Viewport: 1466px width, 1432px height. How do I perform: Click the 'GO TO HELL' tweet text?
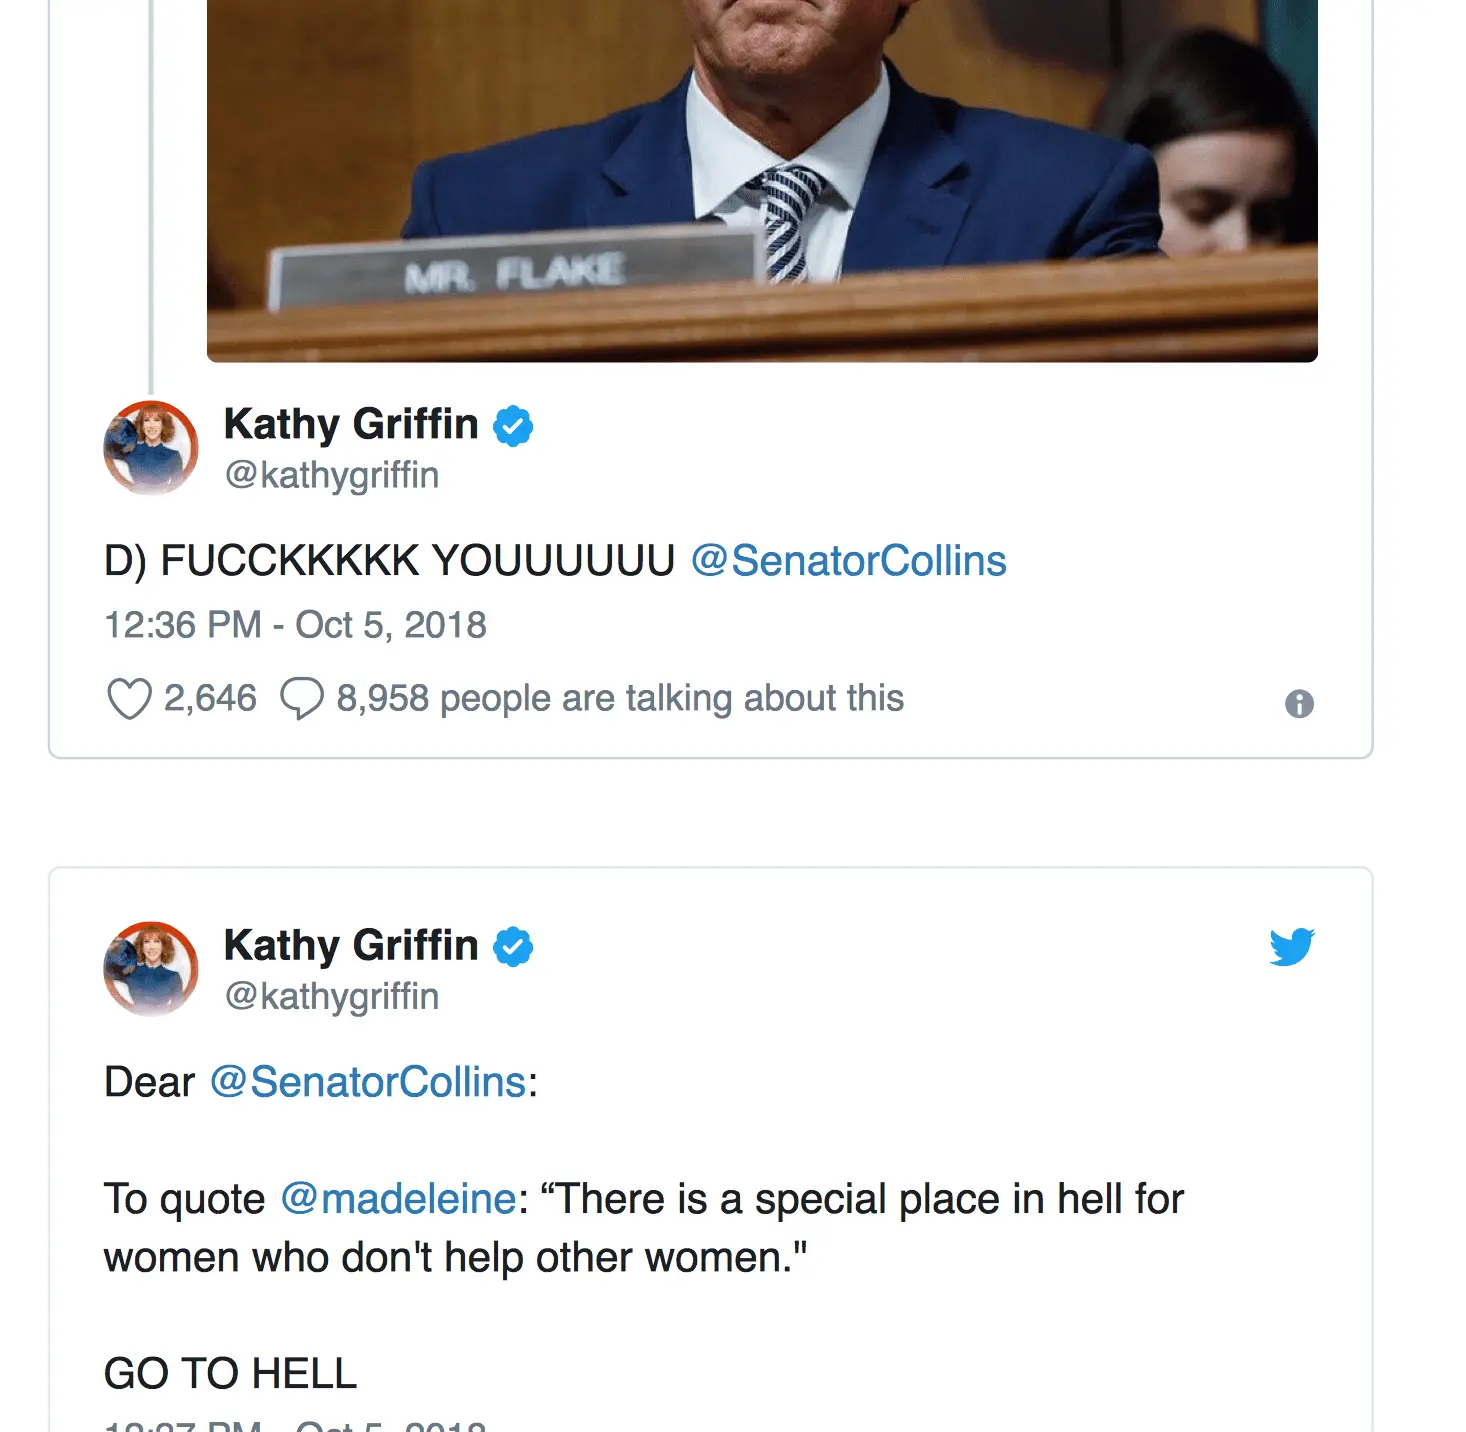[231, 1374]
